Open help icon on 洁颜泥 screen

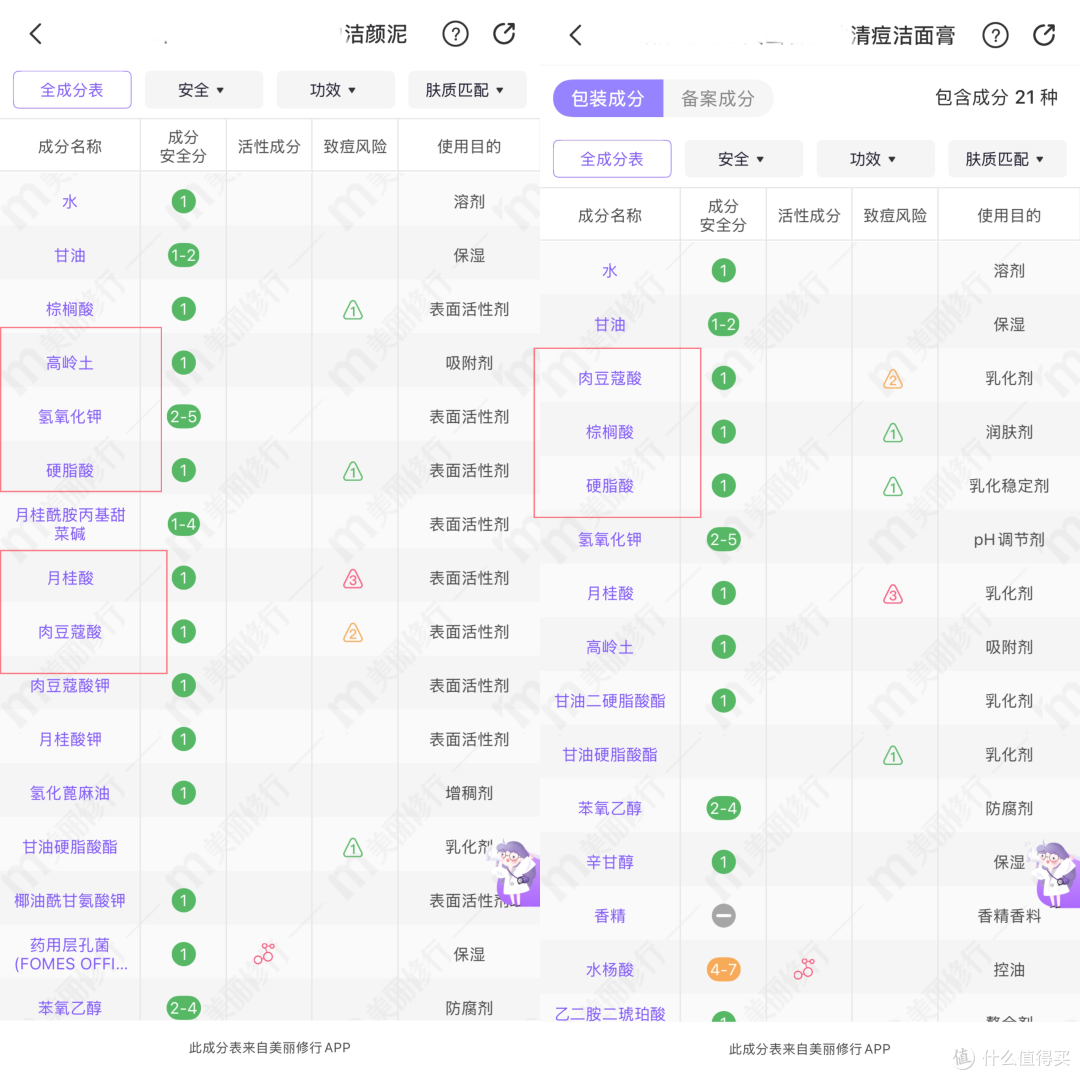(455, 33)
